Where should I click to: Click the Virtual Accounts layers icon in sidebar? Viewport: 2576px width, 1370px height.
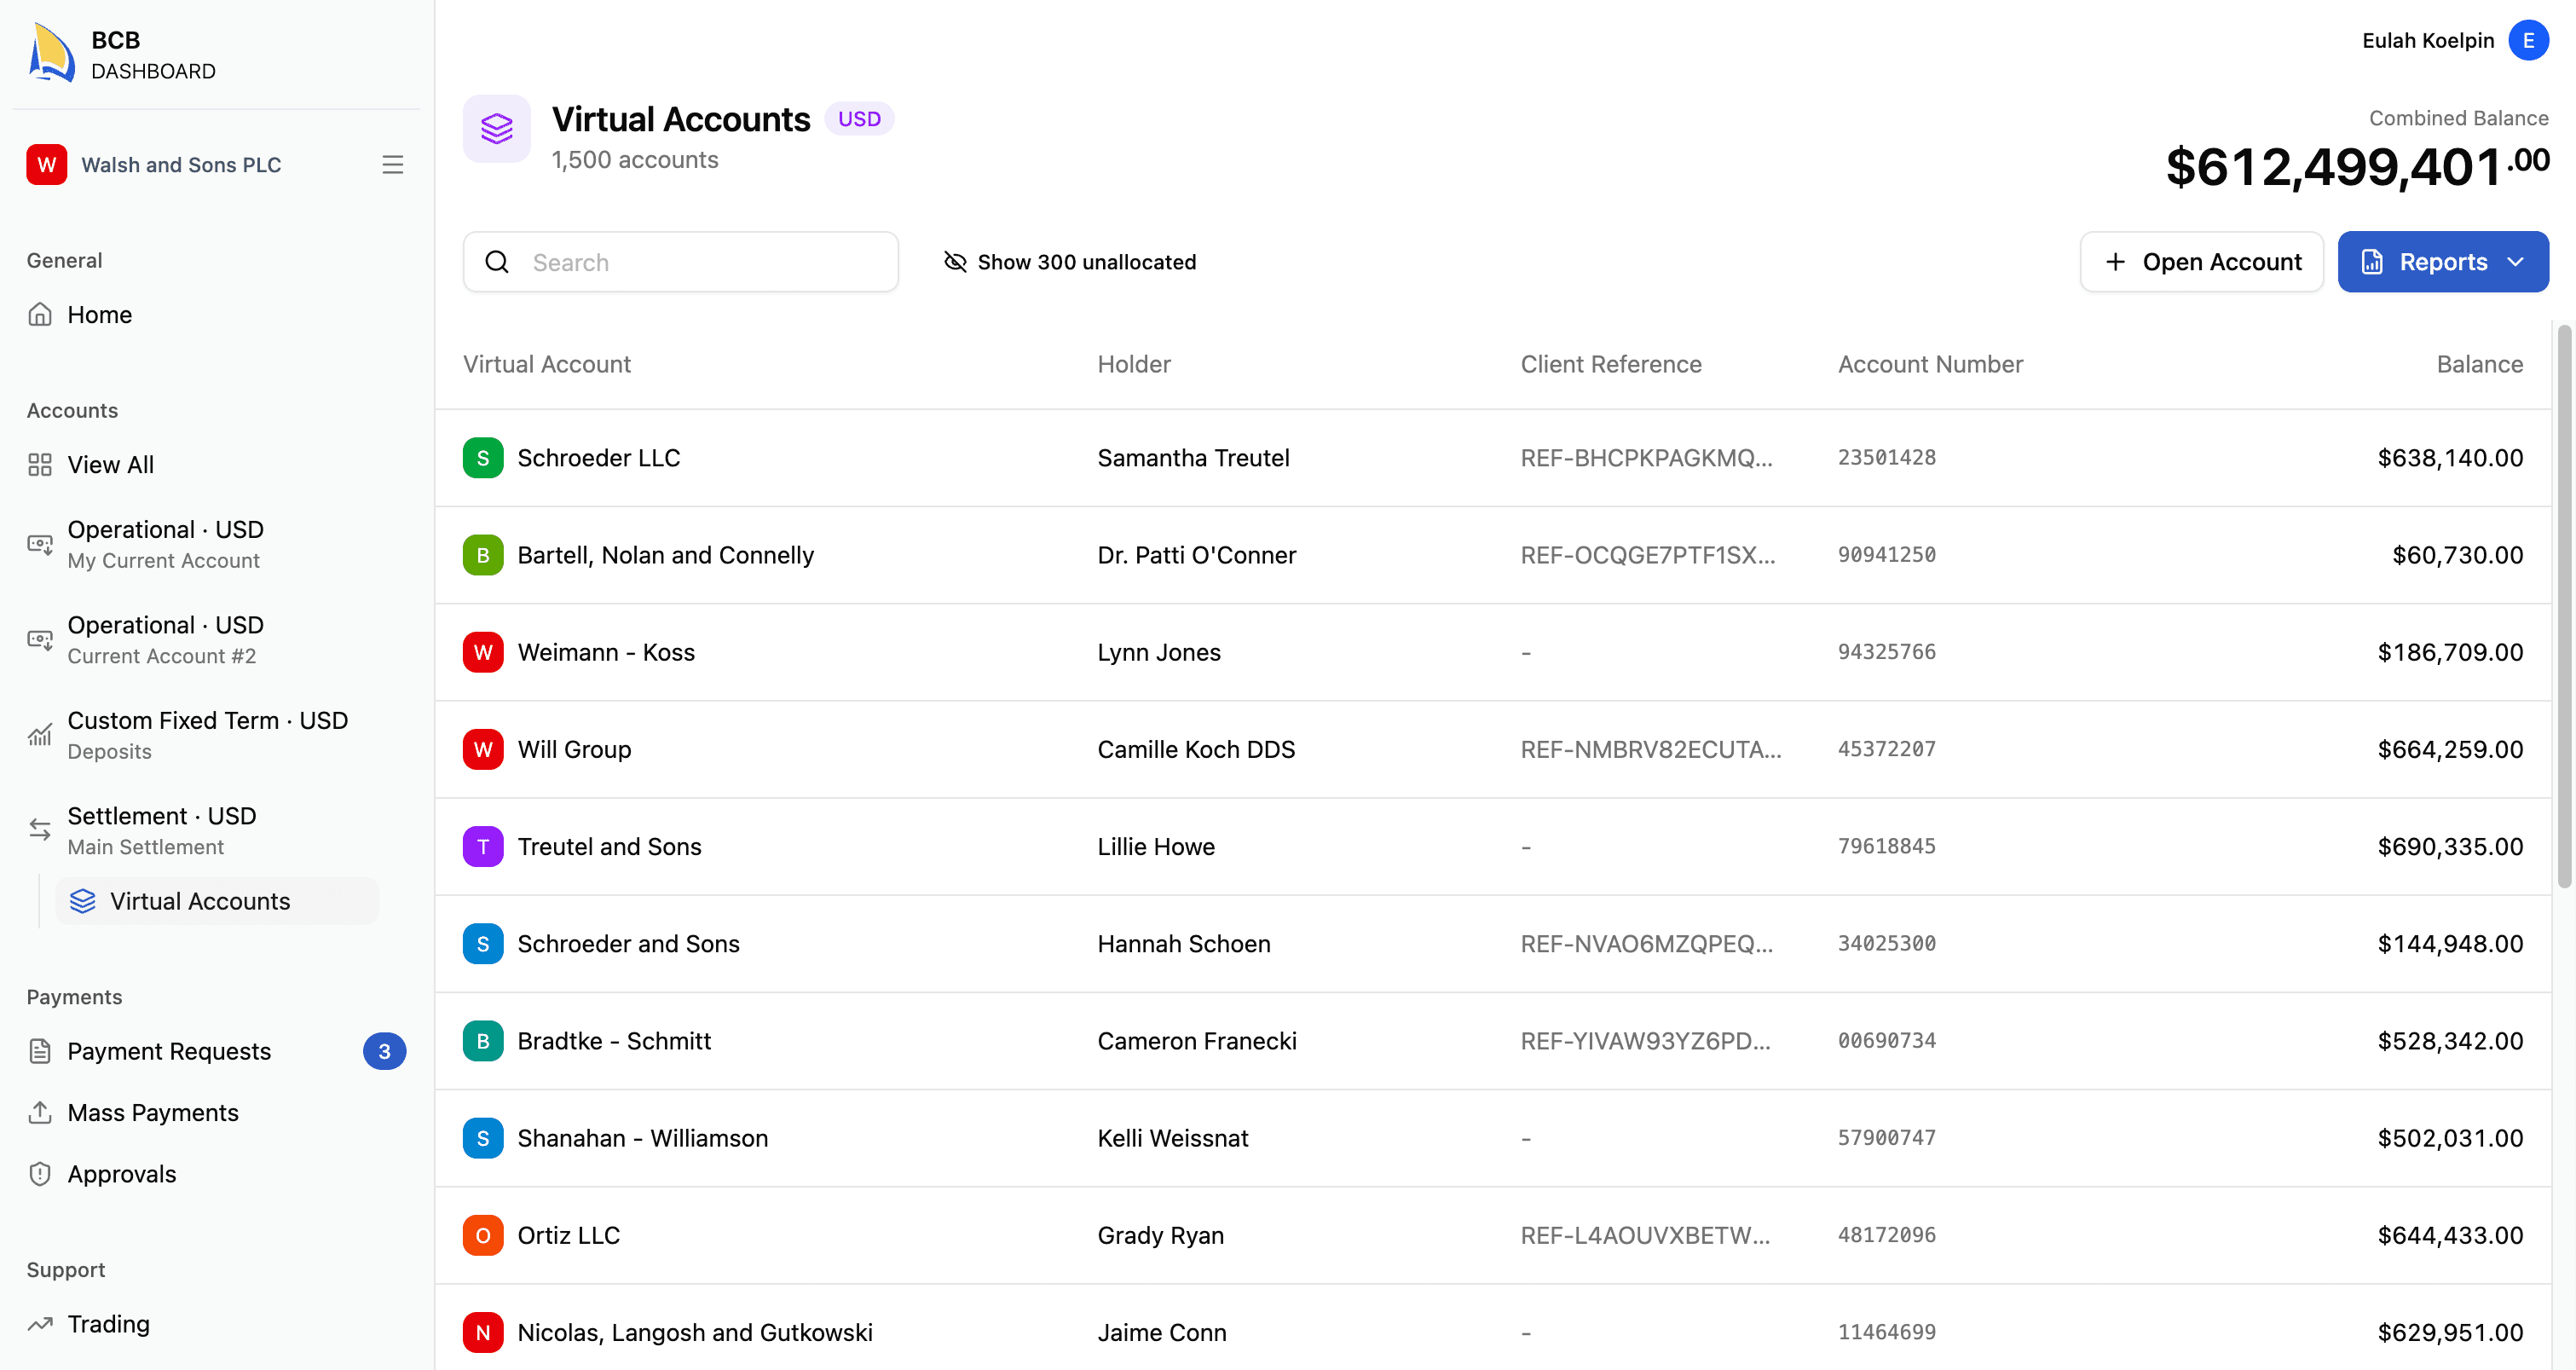(83, 901)
